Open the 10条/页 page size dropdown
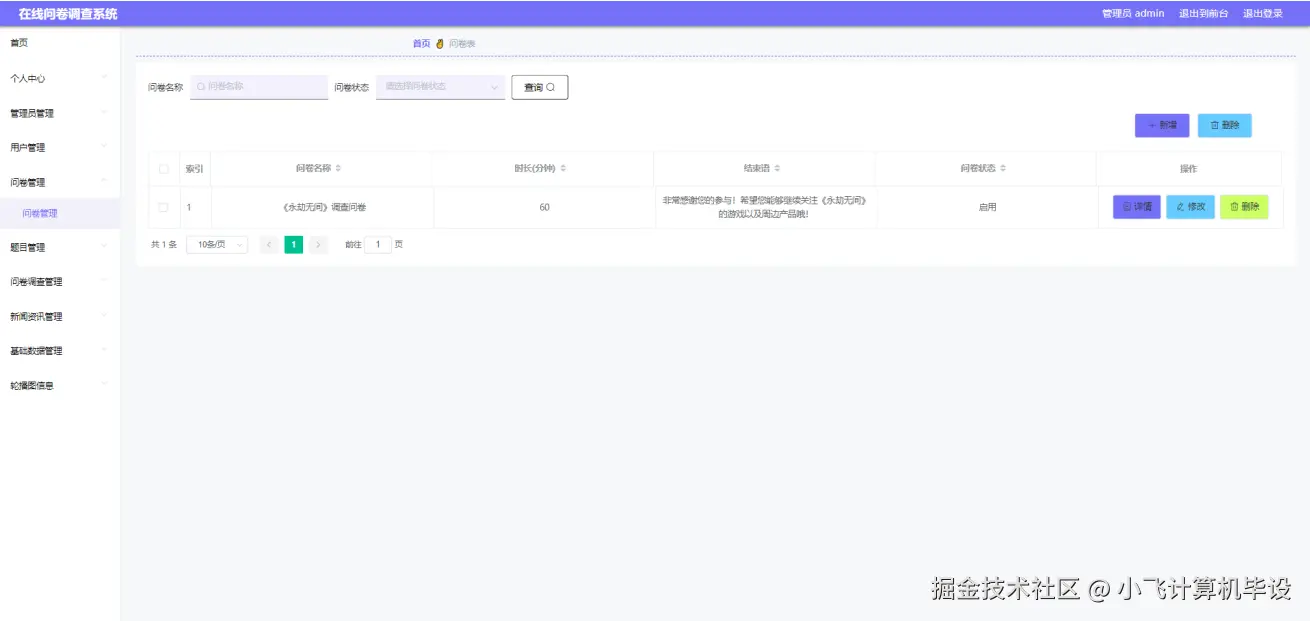The height and width of the screenshot is (621, 1310). click(217, 244)
